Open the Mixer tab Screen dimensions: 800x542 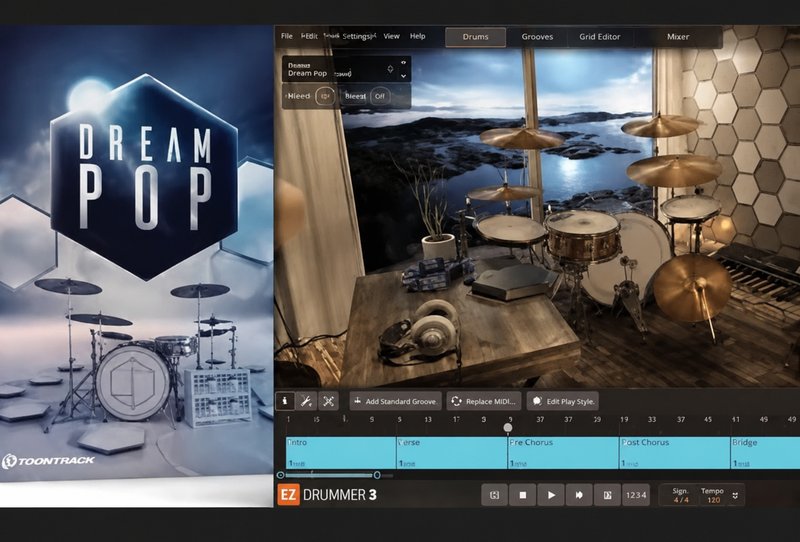pyautogui.click(x=678, y=37)
